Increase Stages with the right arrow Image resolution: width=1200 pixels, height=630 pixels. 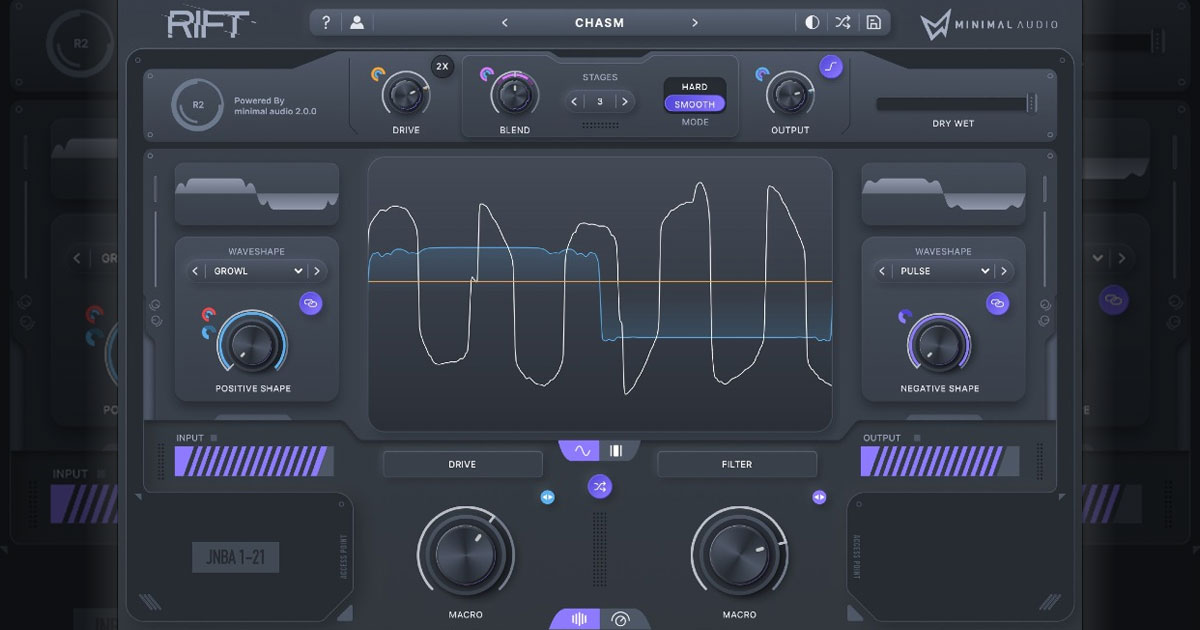pyautogui.click(x=624, y=101)
